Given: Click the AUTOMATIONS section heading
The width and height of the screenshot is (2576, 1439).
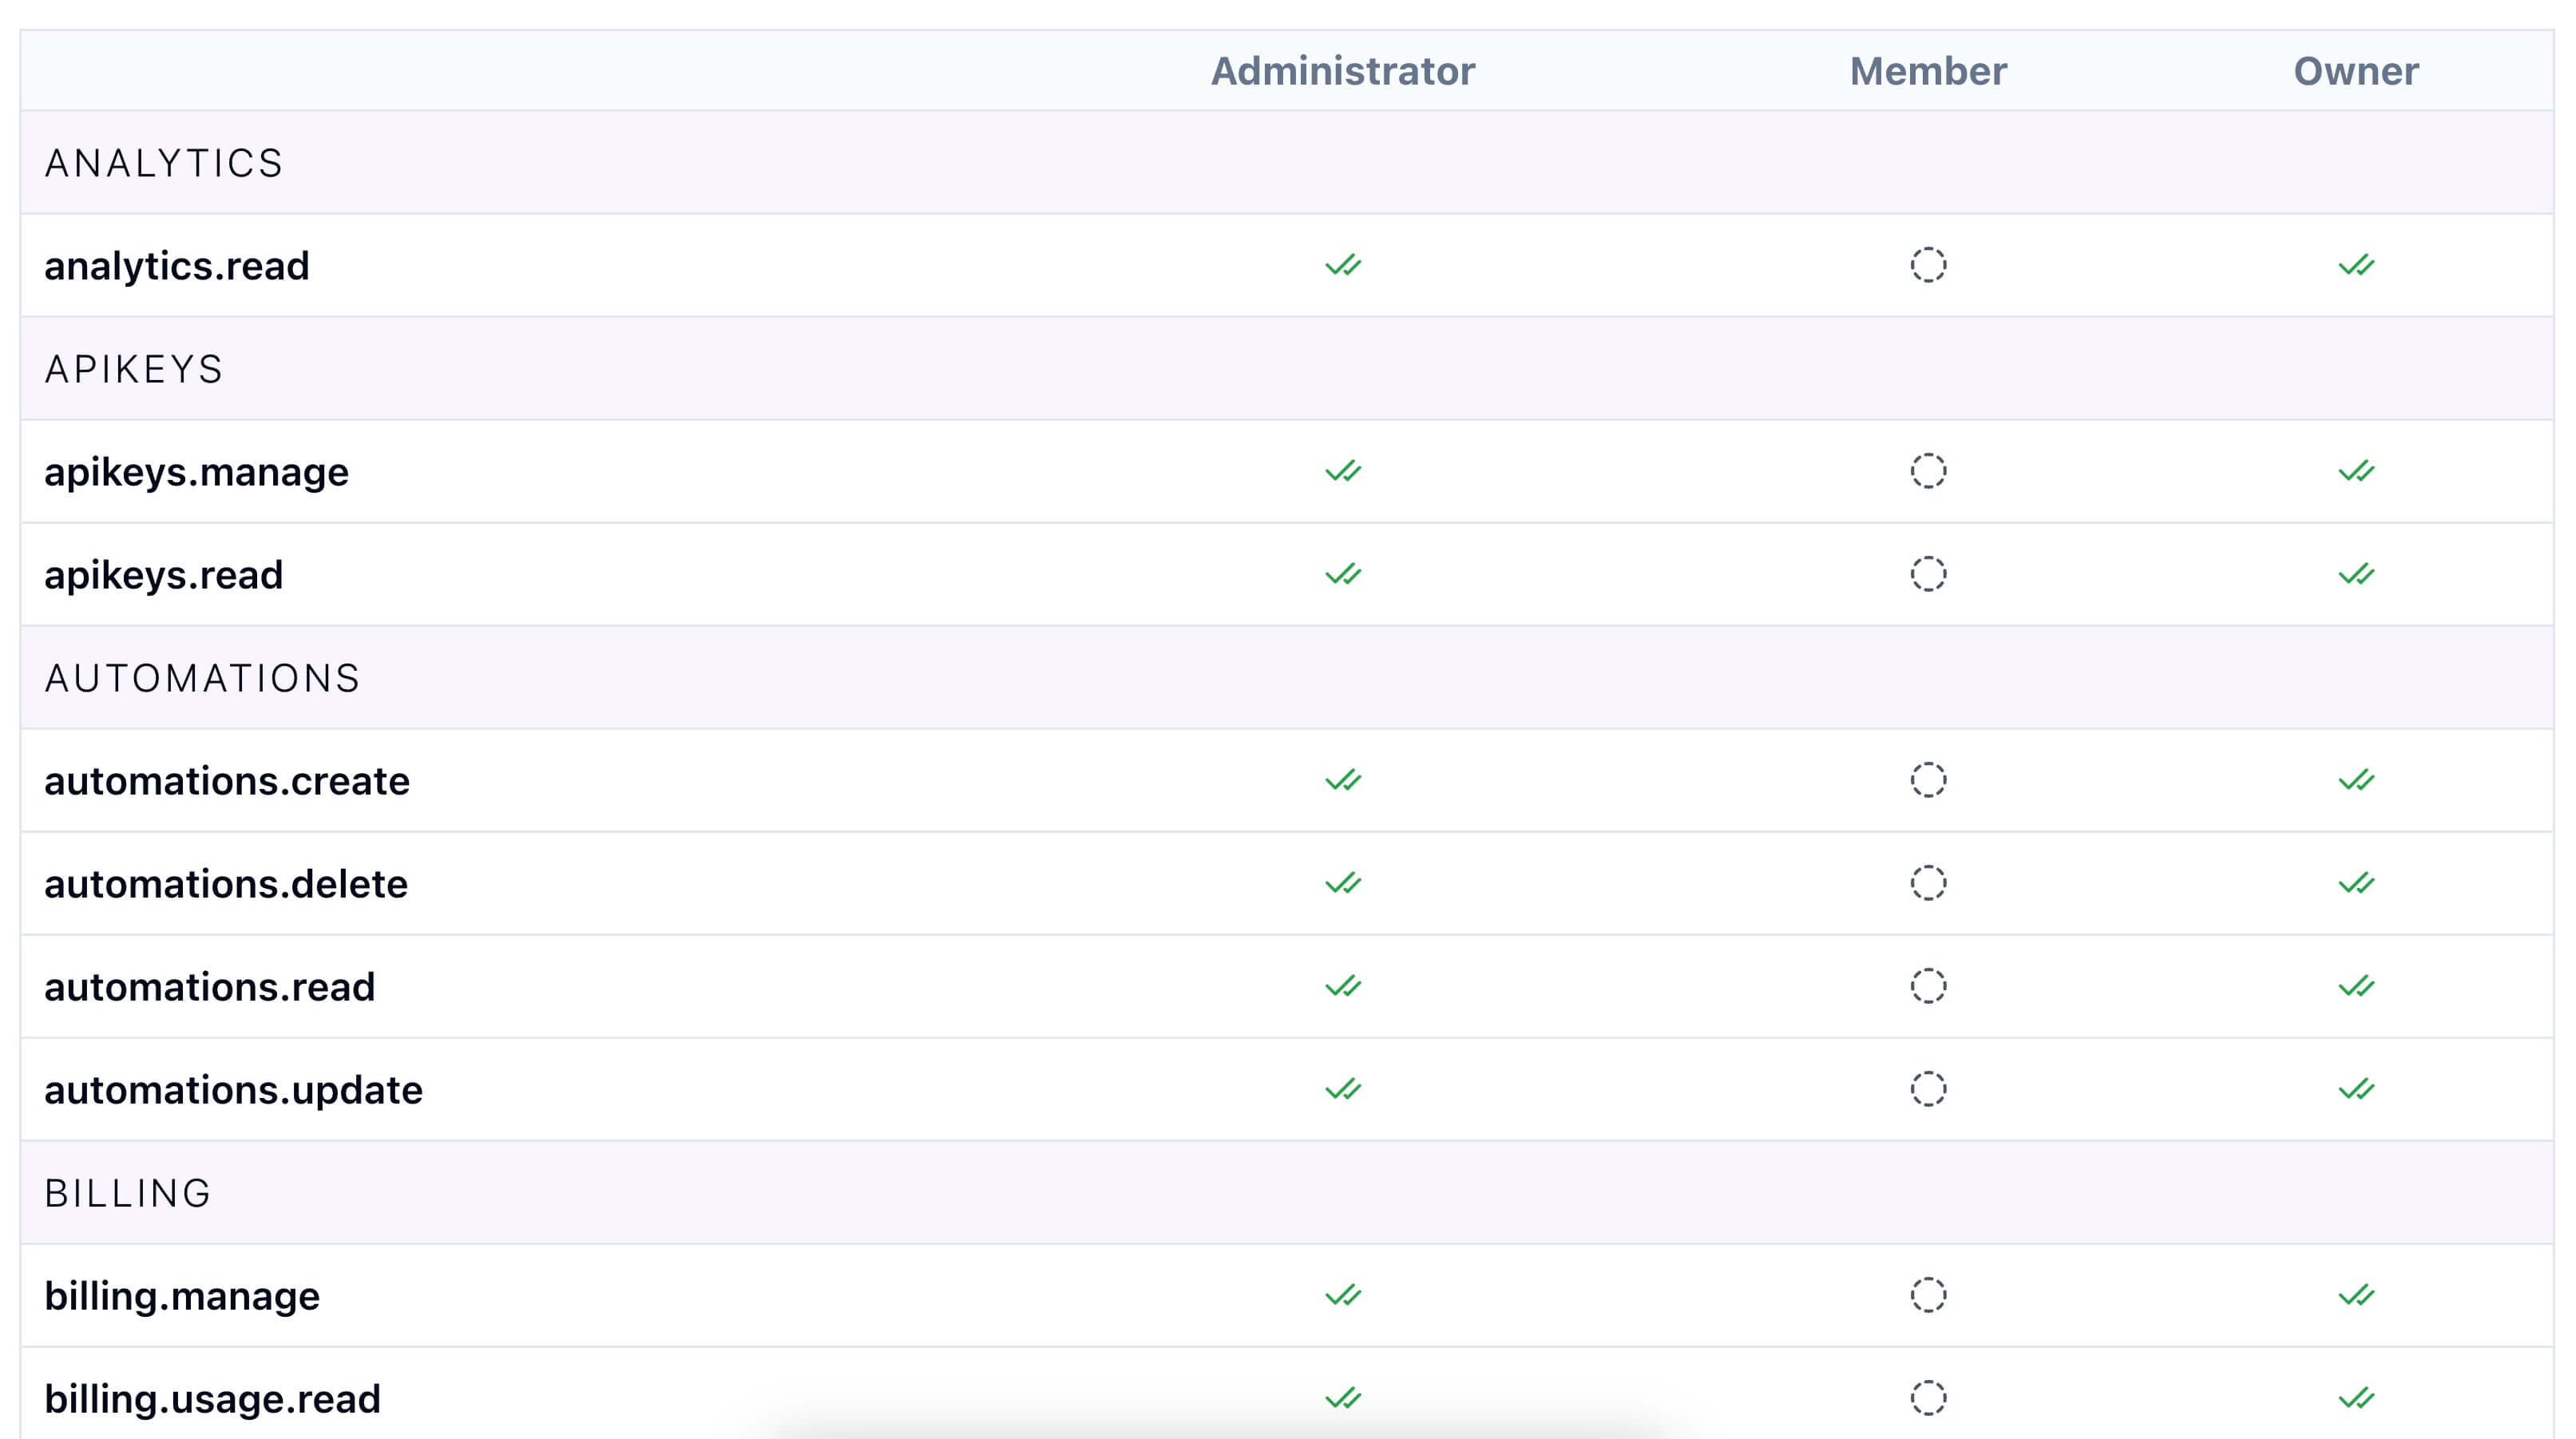Looking at the screenshot, I should [202, 678].
